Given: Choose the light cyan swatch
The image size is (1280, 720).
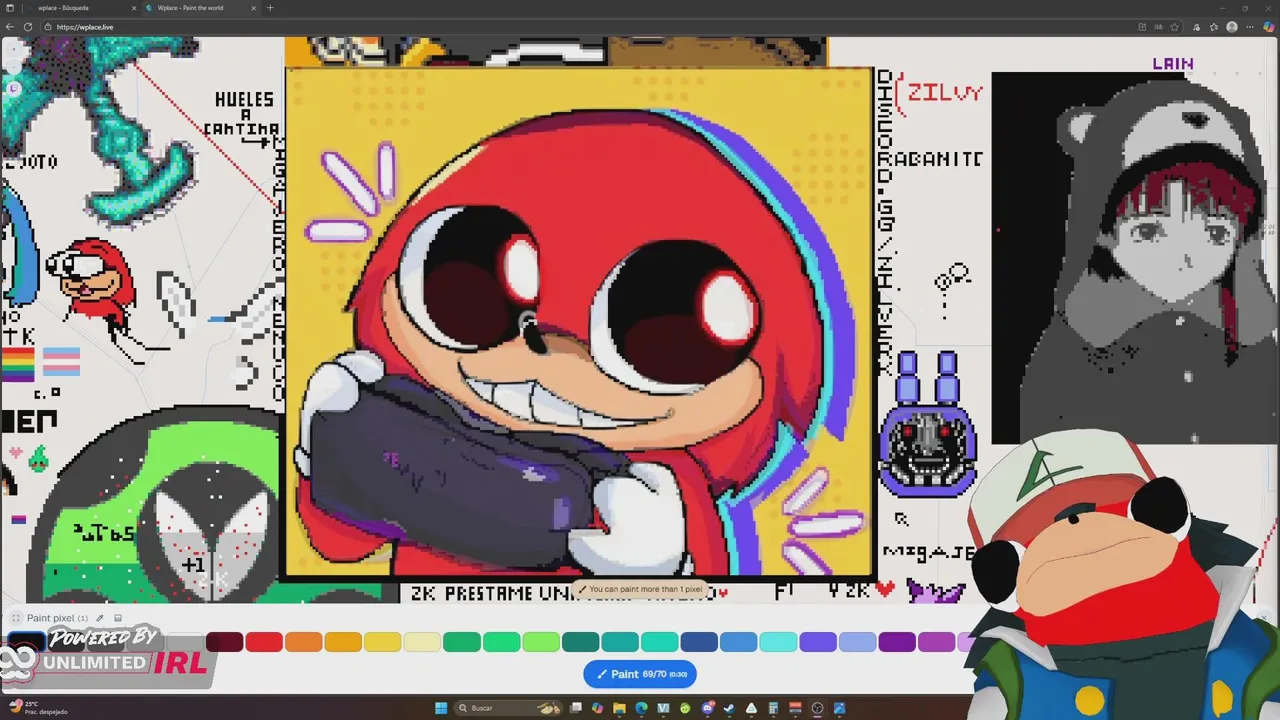Looking at the screenshot, I should pos(778,642).
